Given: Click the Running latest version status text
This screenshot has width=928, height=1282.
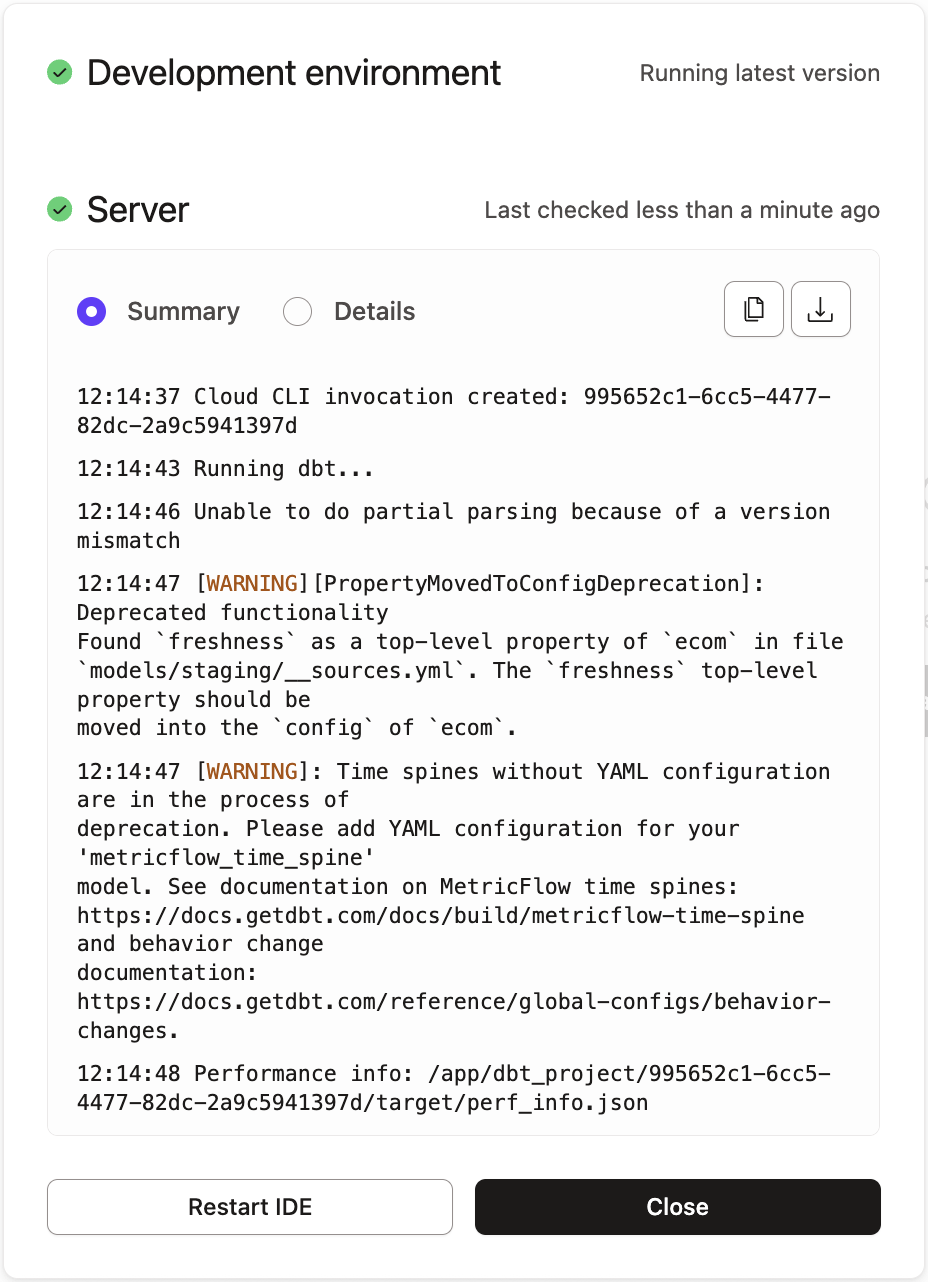Looking at the screenshot, I should [759, 73].
